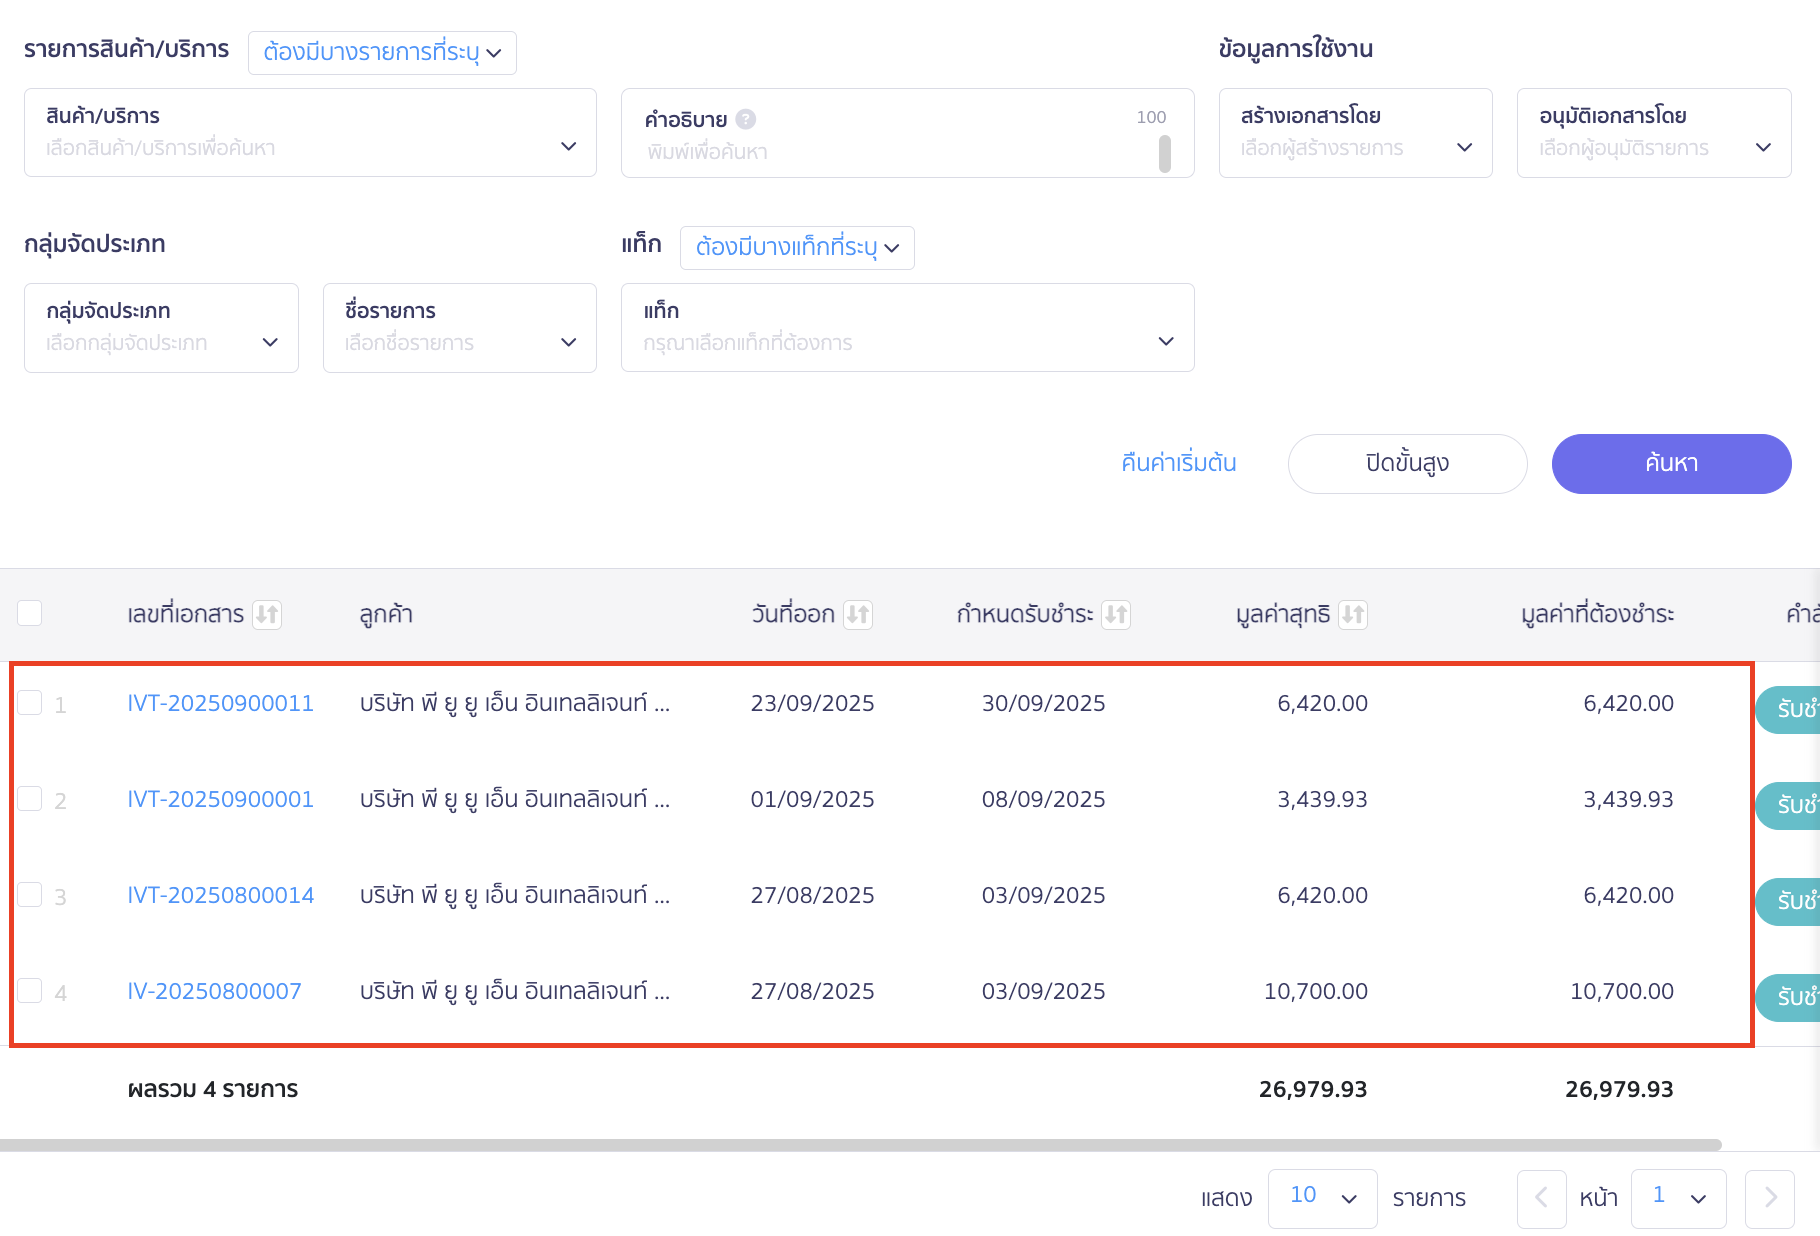Click sort icon next to มูลค่าสุทธิ

tap(1353, 614)
